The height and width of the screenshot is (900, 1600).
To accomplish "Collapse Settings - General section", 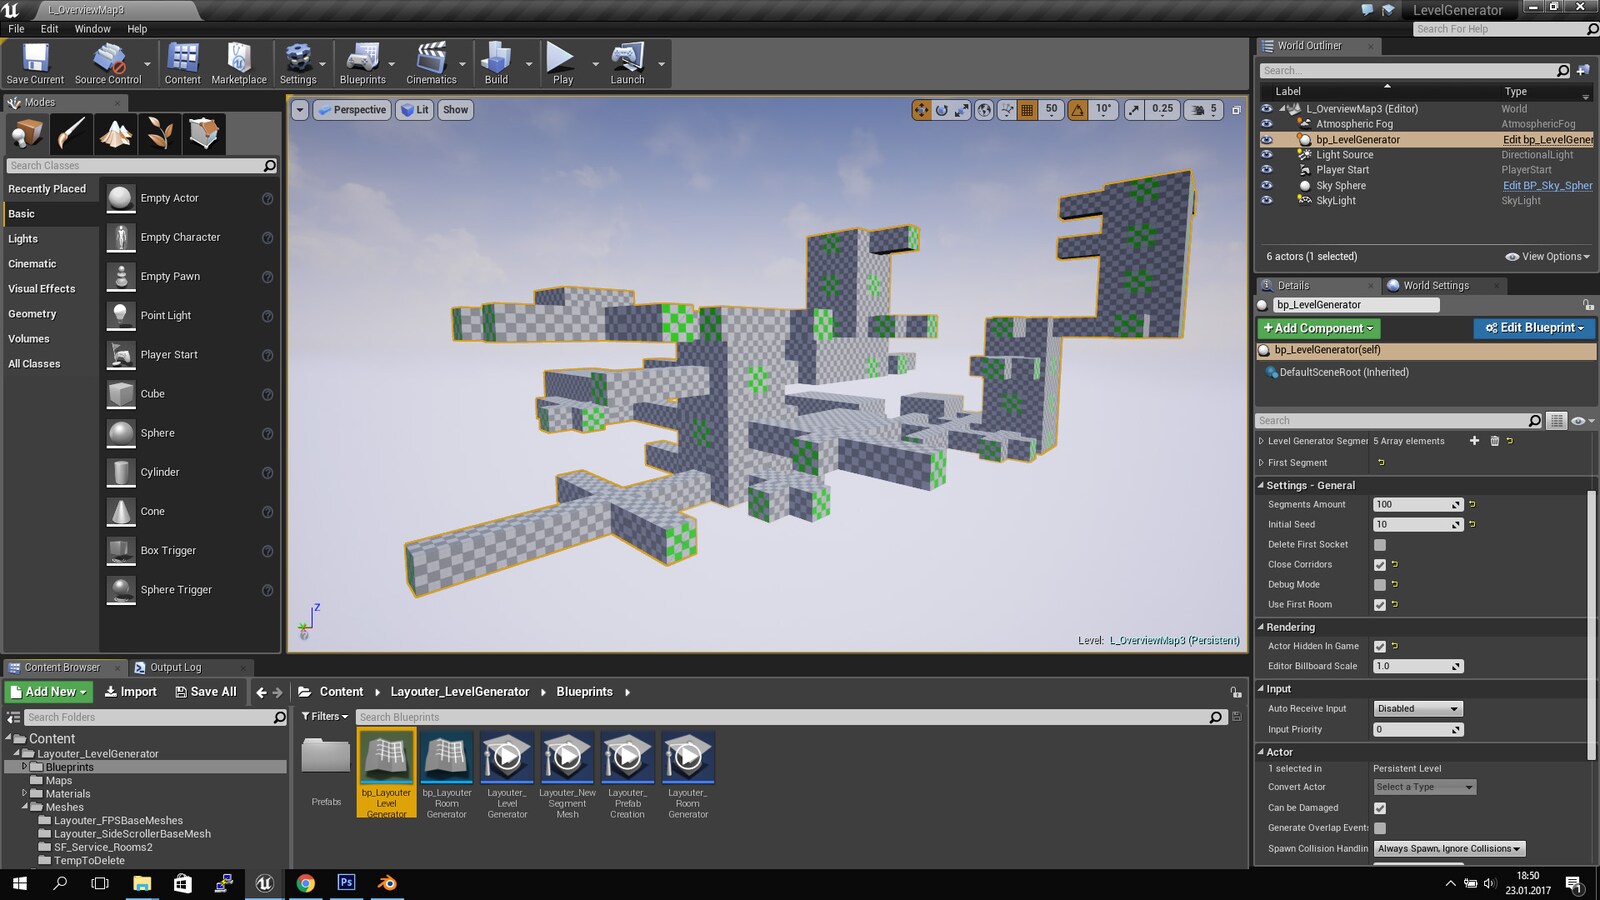I will coord(1261,485).
